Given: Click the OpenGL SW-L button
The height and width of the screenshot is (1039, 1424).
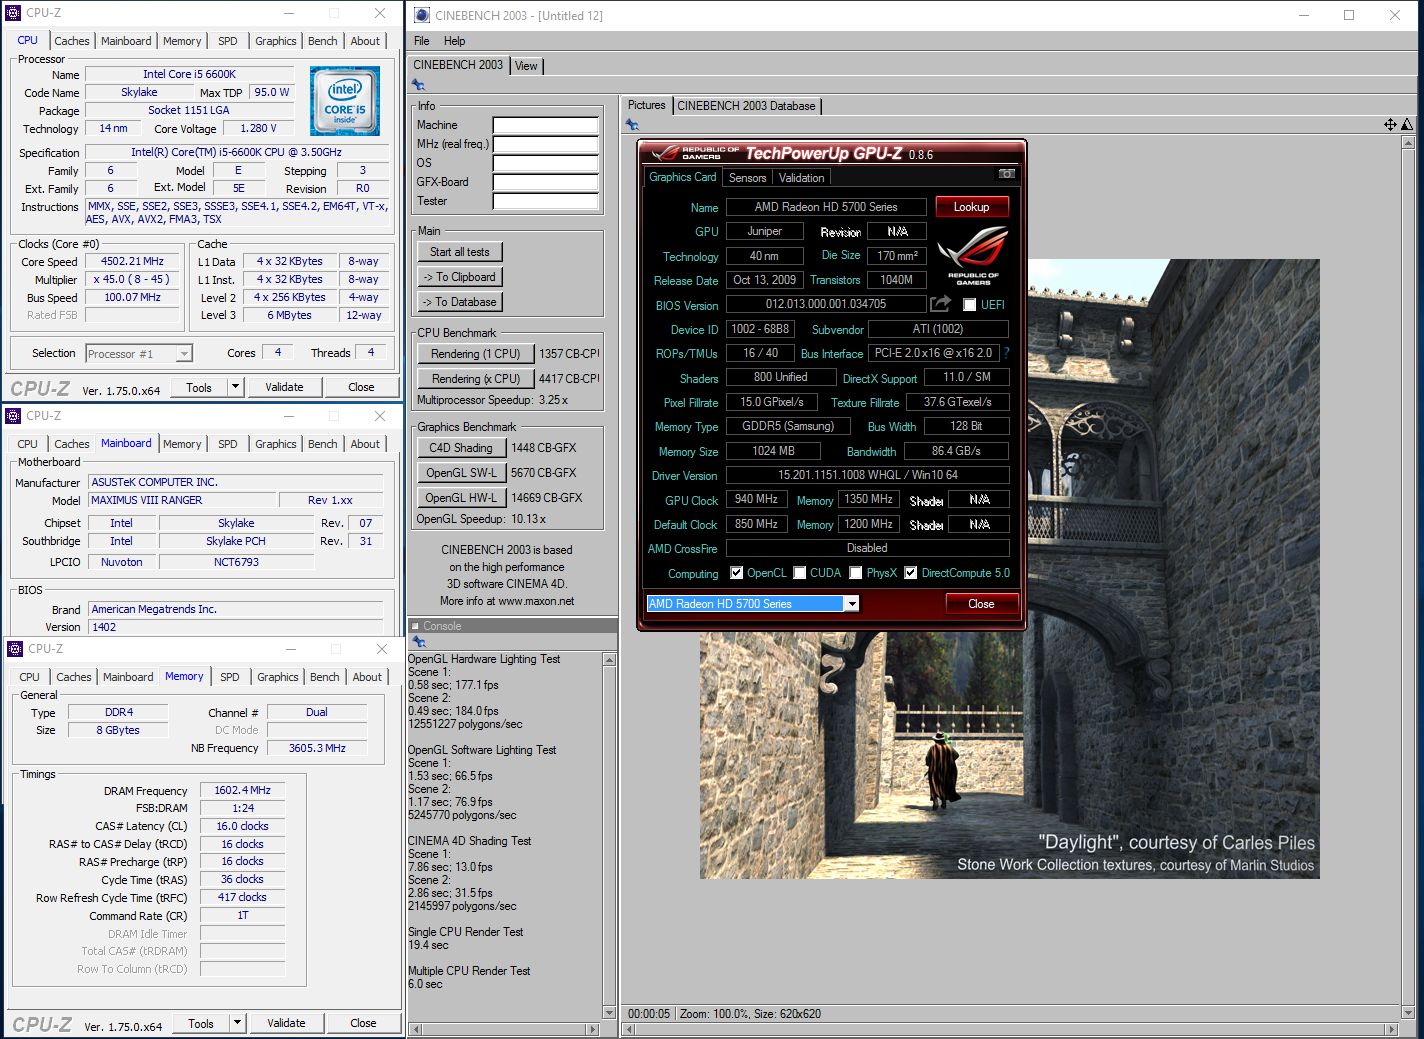Looking at the screenshot, I should (x=461, y=473).
